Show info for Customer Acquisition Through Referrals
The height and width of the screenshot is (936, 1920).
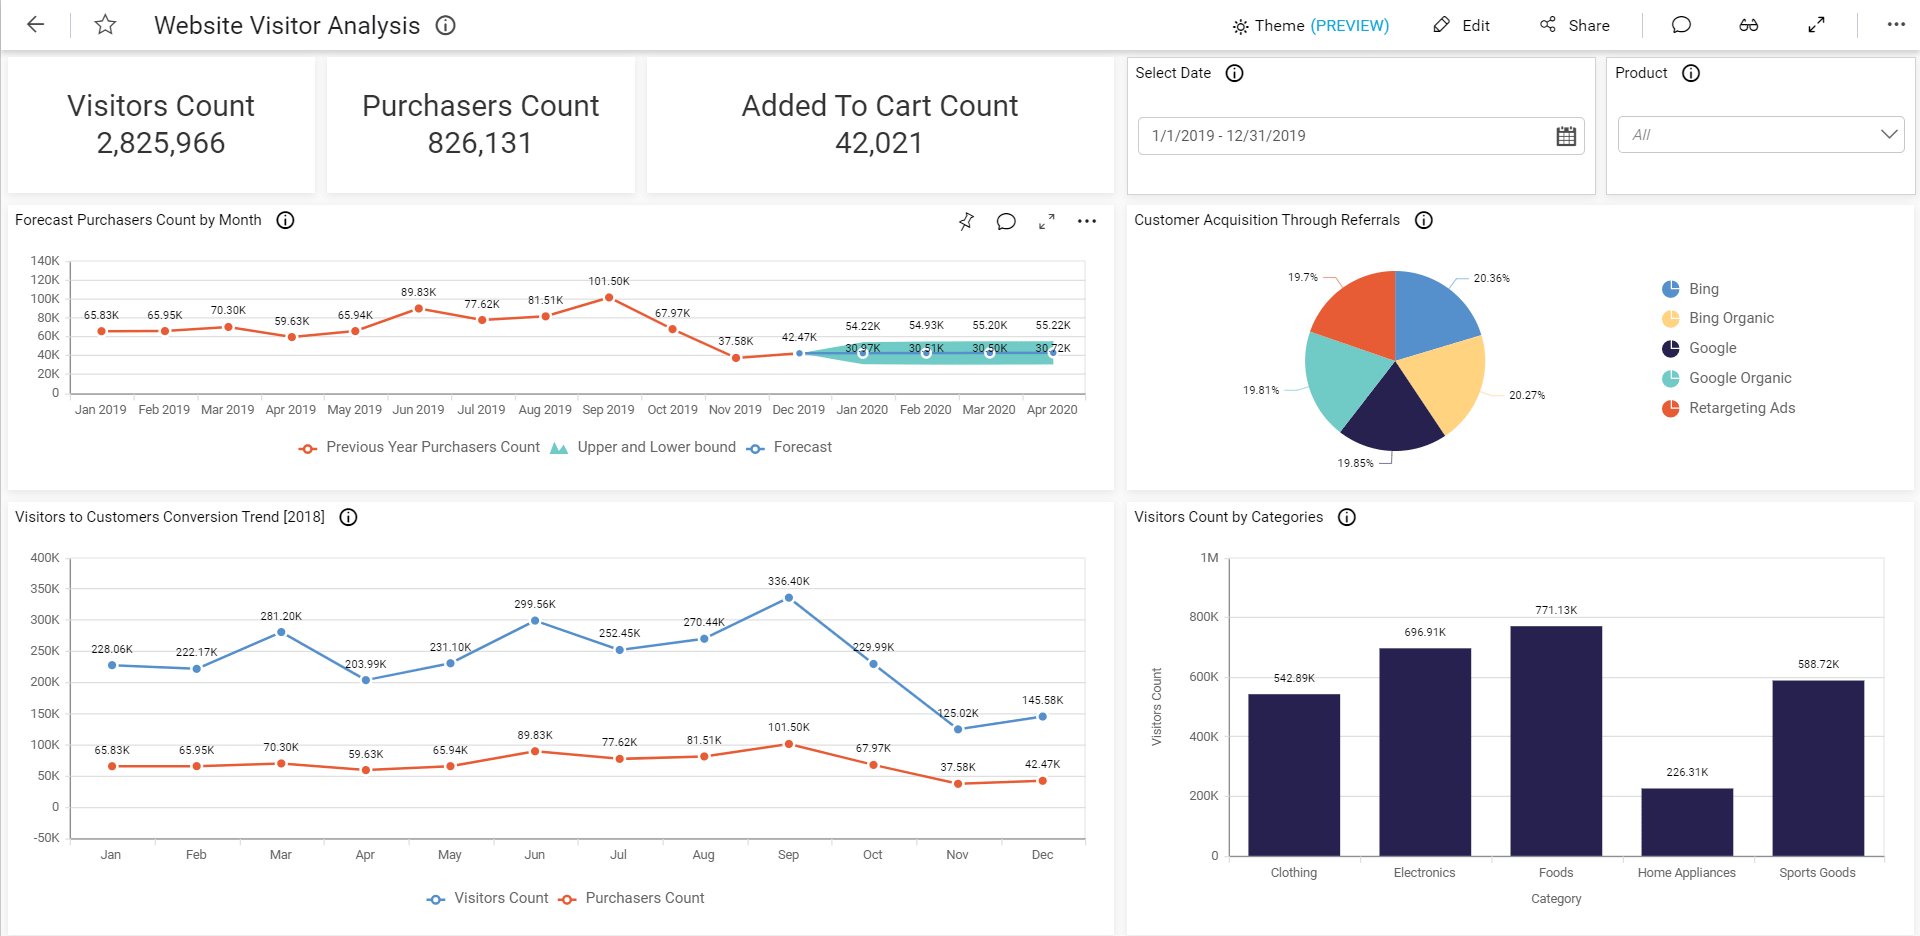[x=1424, y=220]
